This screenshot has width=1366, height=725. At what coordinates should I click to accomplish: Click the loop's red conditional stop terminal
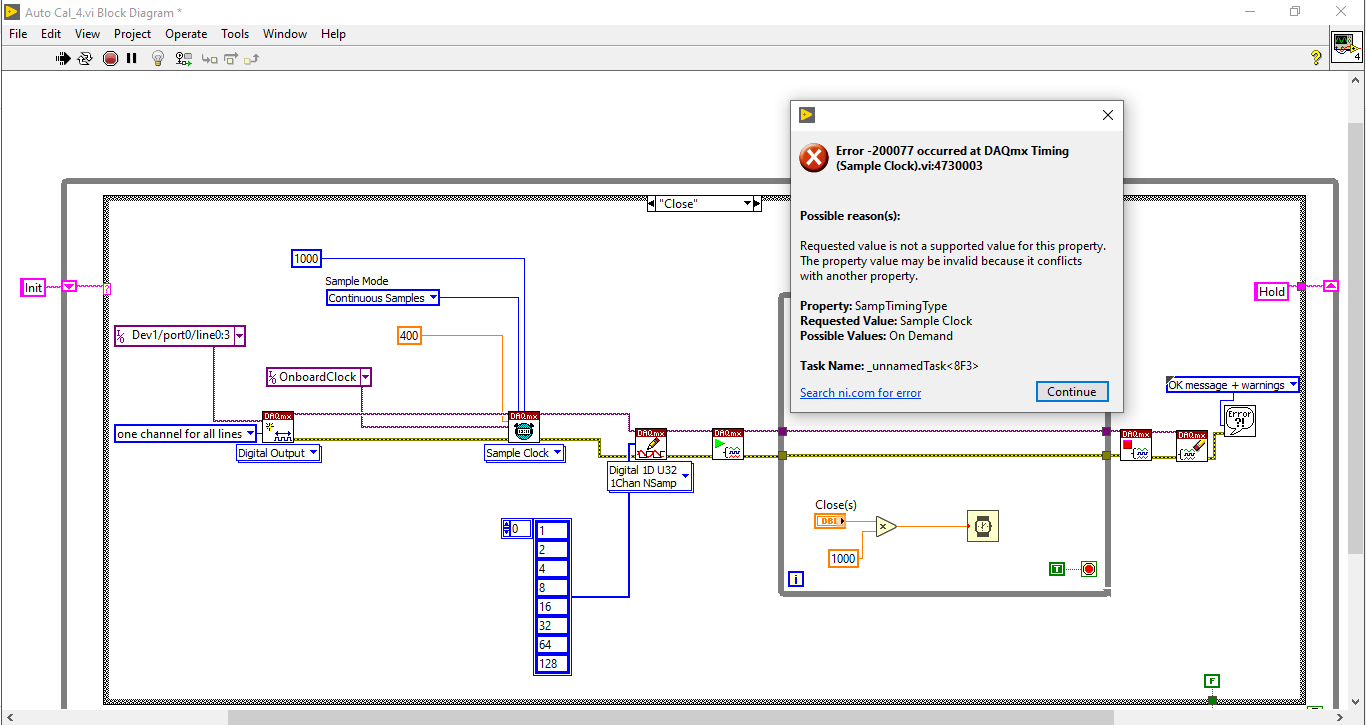click(1089, 568)
